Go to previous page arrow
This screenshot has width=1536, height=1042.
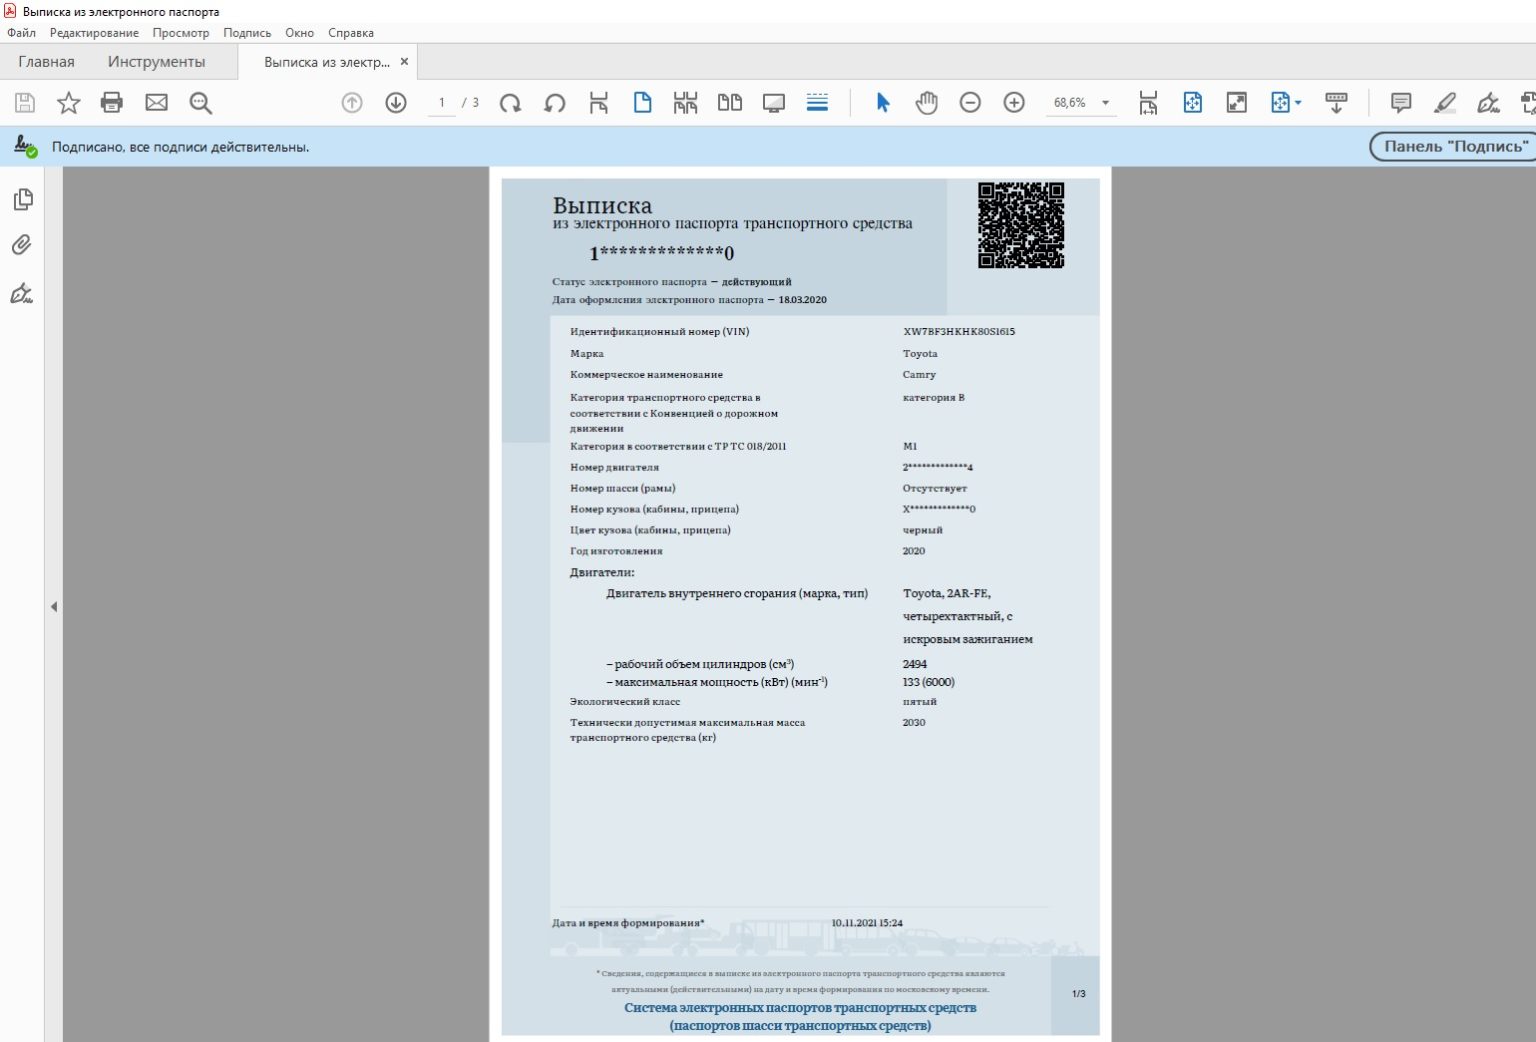click(352, 102)
